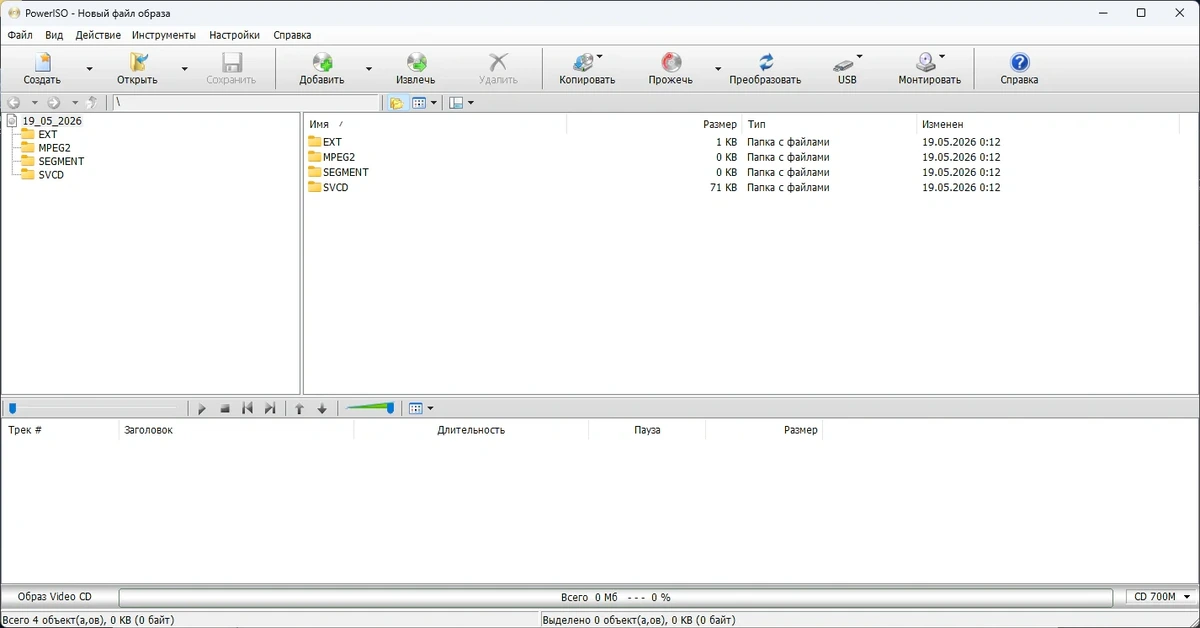Screen dimensions: 1200x628
Task: Select MPEG2 folder row in file list
Action: tap(654, 157)
